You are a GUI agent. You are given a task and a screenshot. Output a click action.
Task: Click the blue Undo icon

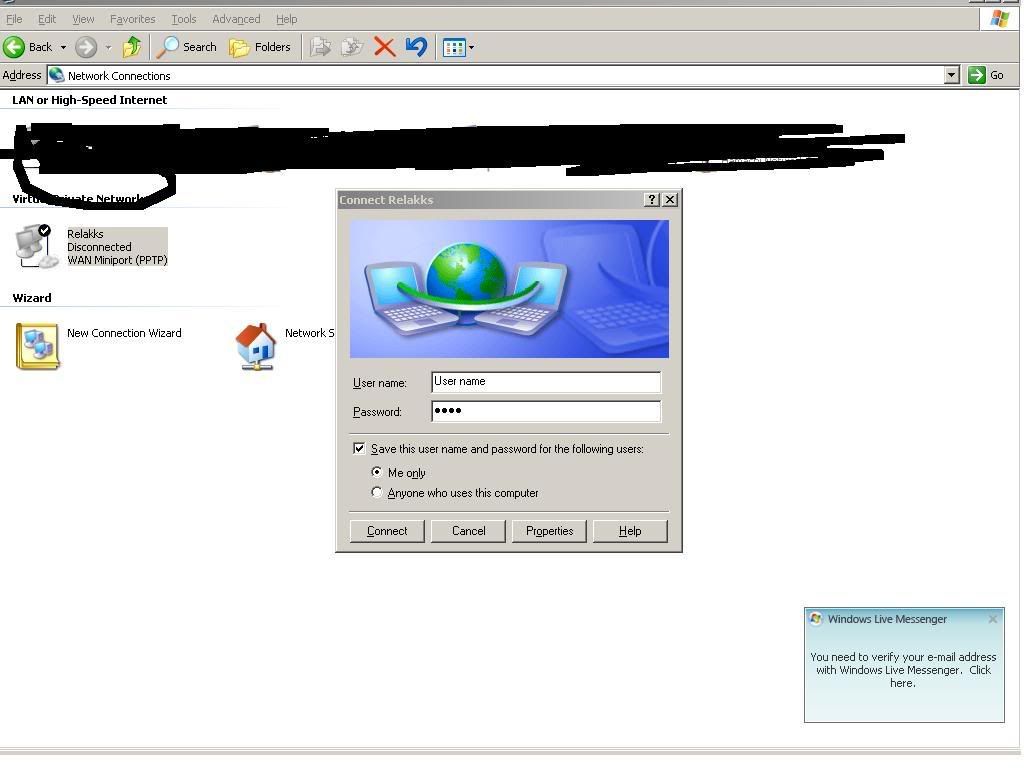point(416,47)
